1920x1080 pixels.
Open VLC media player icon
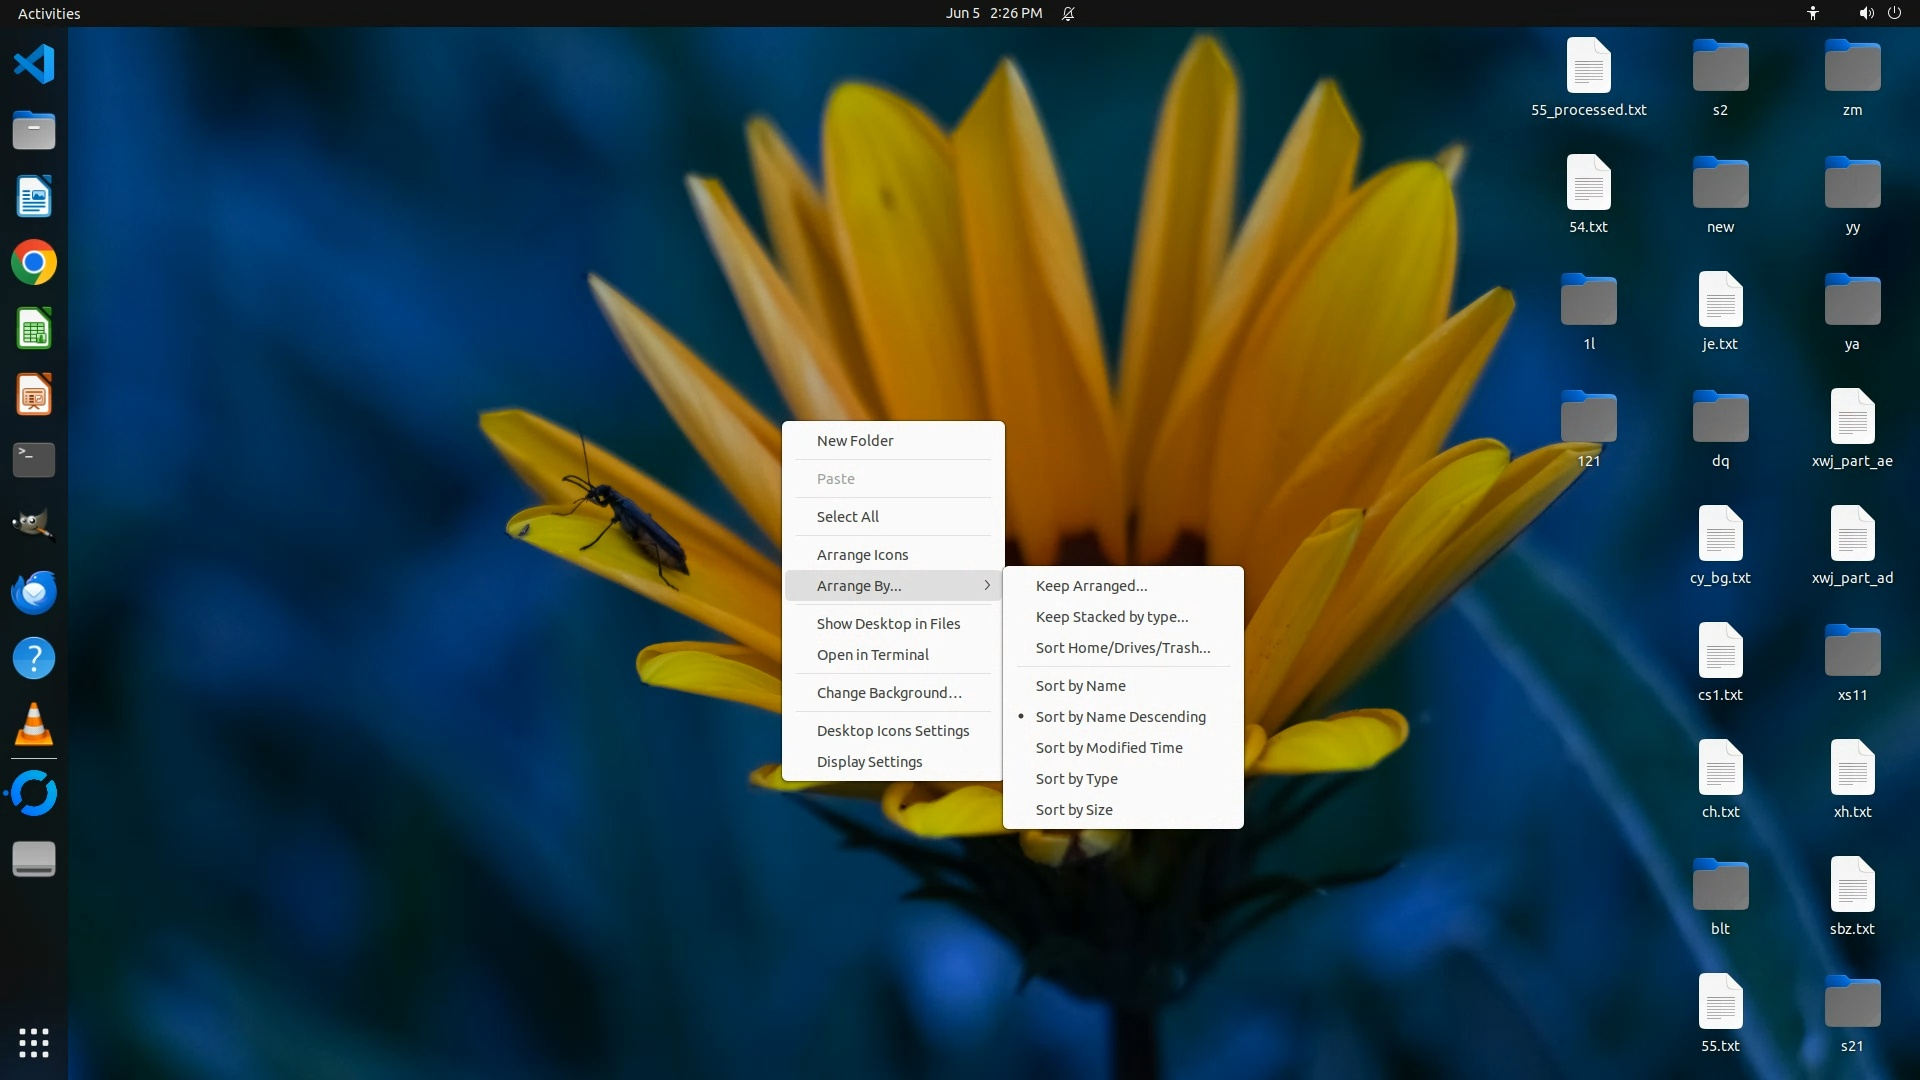click(x=33, y=724)
